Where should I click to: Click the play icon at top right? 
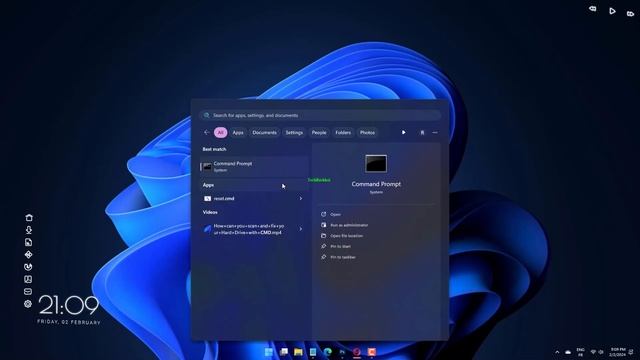pyautogui.click(x=612, y=11)
